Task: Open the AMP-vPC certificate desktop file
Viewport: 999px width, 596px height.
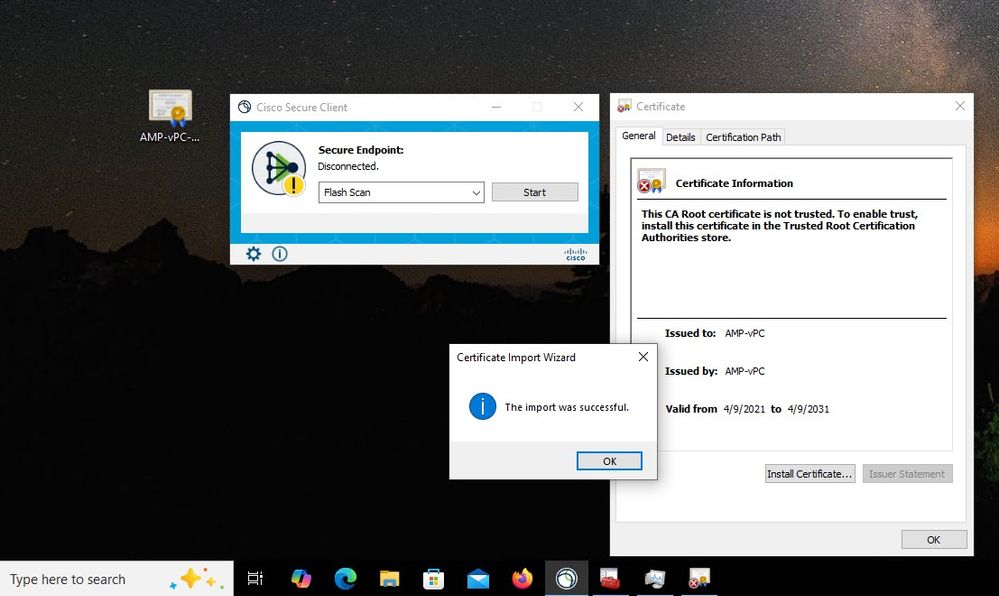Action: 169,116
